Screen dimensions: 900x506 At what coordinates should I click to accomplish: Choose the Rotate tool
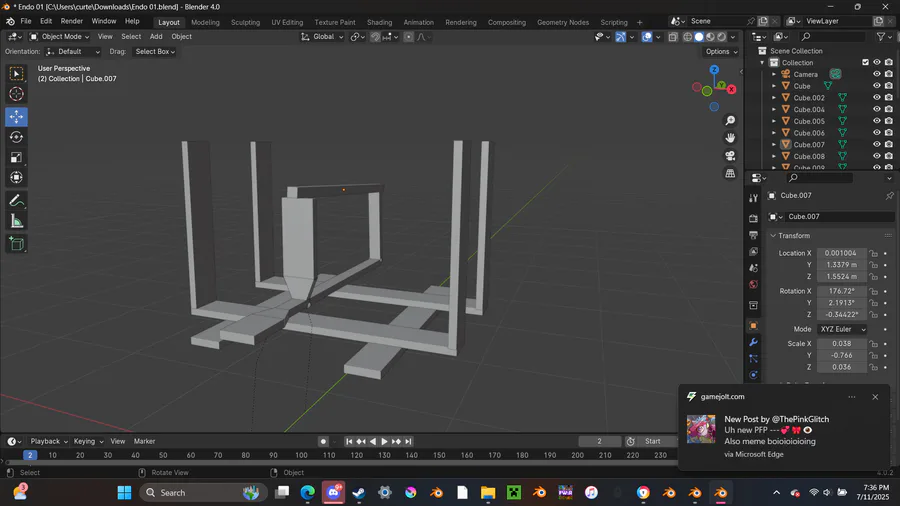[x=16, y=137]
